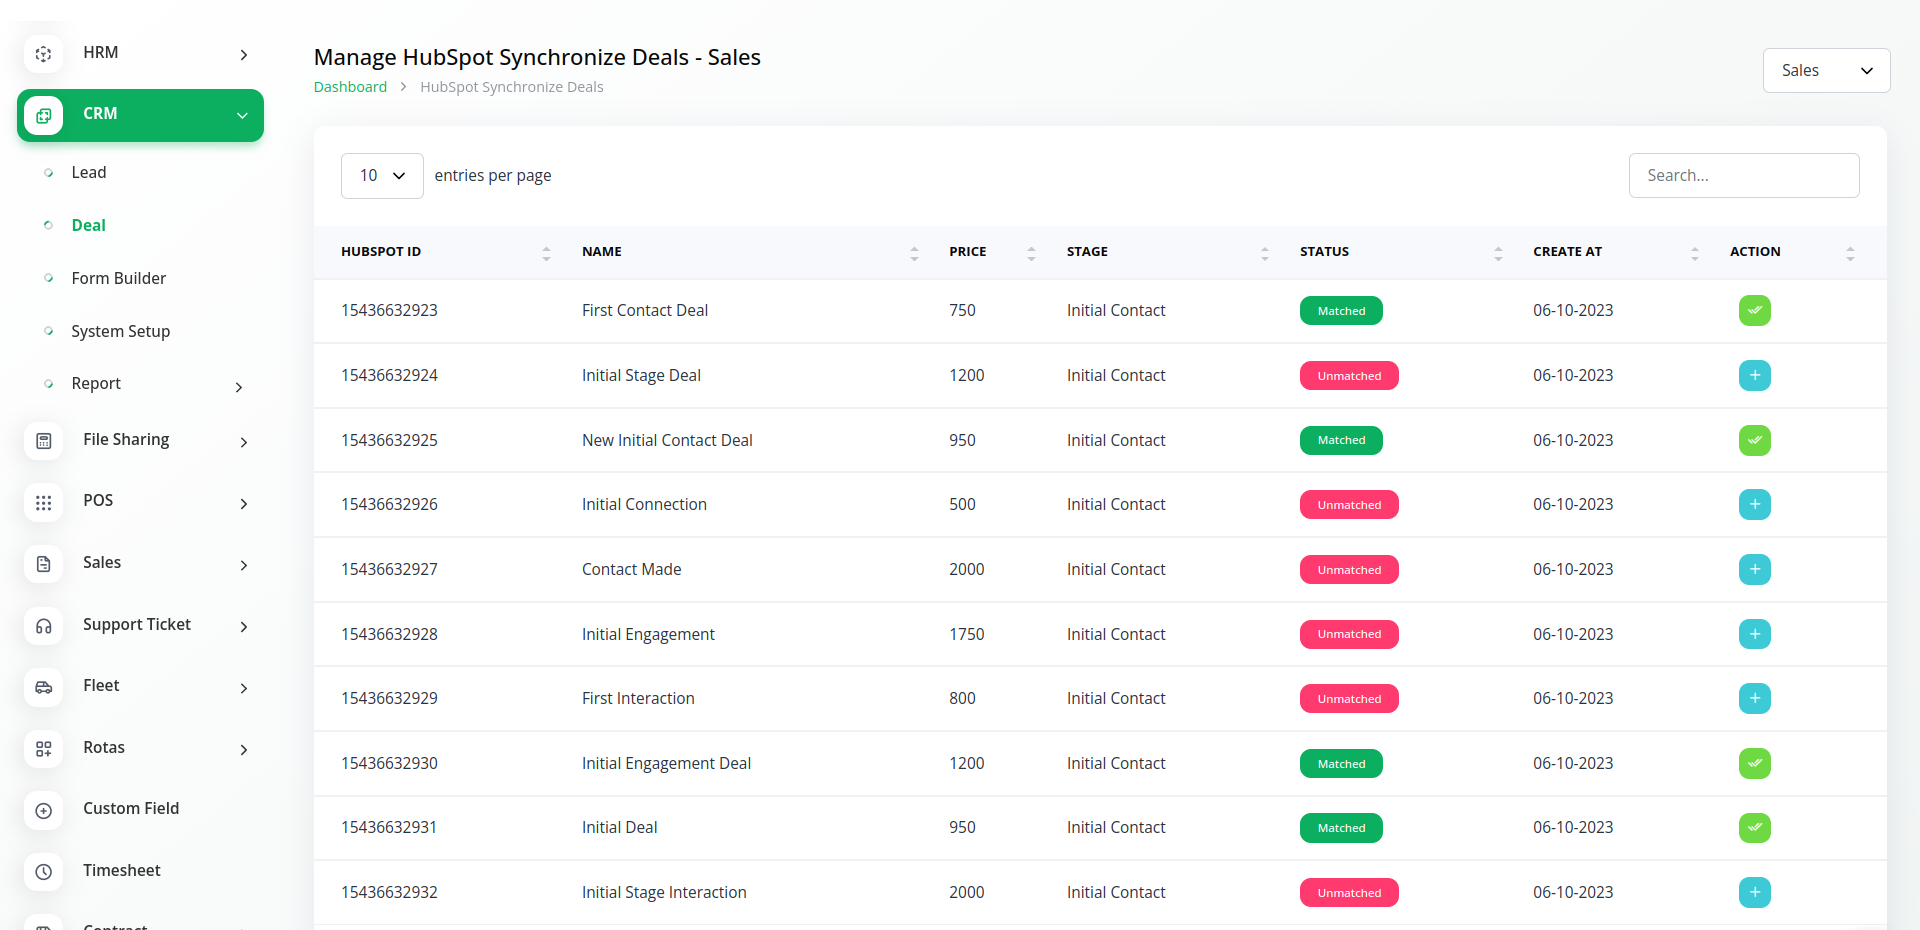Image resolution: width=1920 pixels, height=930 pixels.
Task: Click the Search input field
Action: click(1743, 176)
